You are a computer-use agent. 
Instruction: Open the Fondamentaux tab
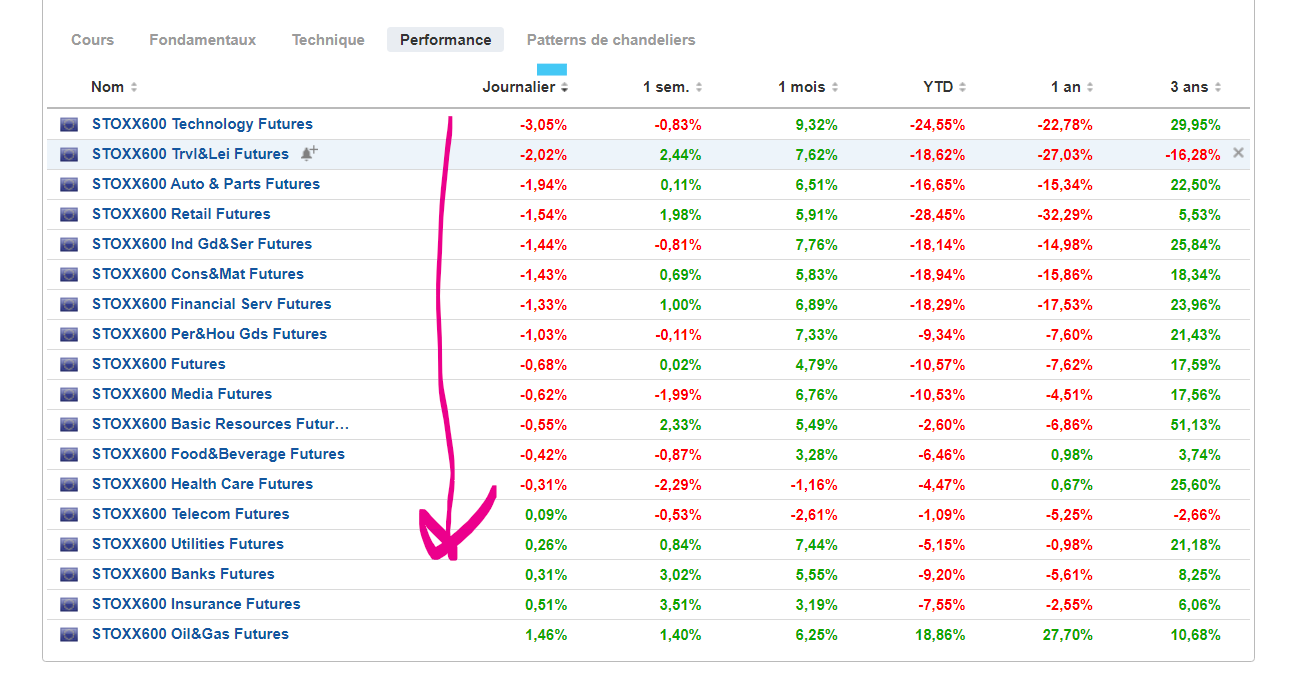203,40
